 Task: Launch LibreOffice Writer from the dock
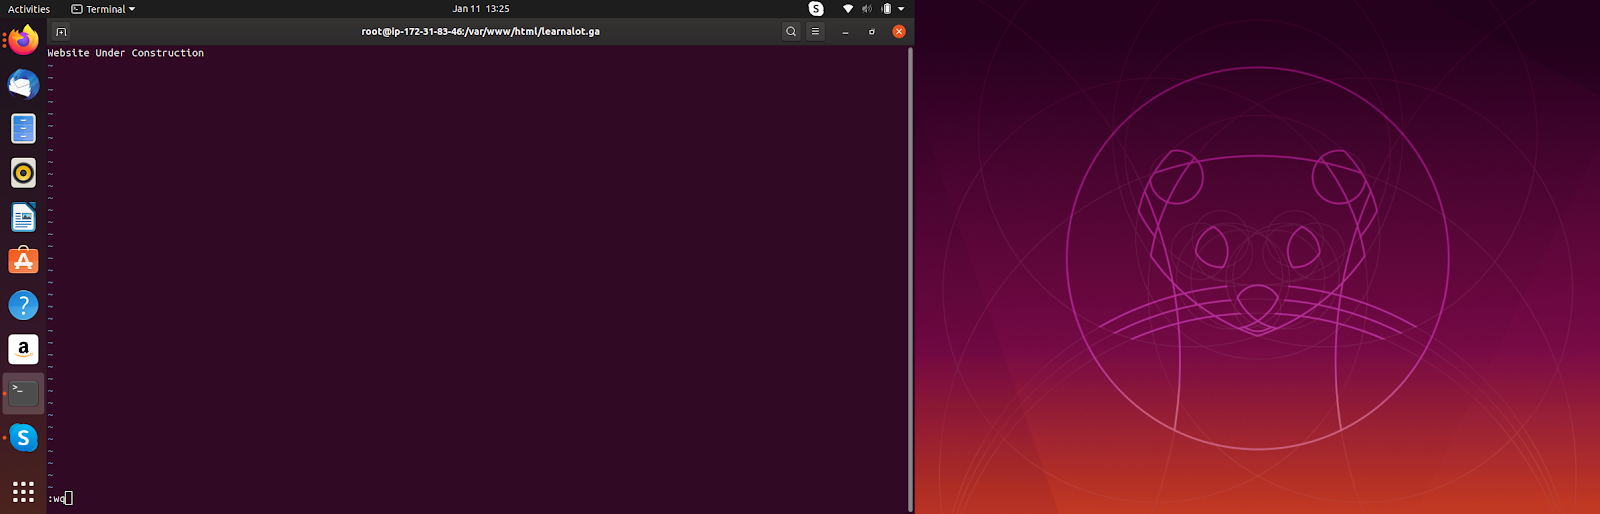point(24,217)
